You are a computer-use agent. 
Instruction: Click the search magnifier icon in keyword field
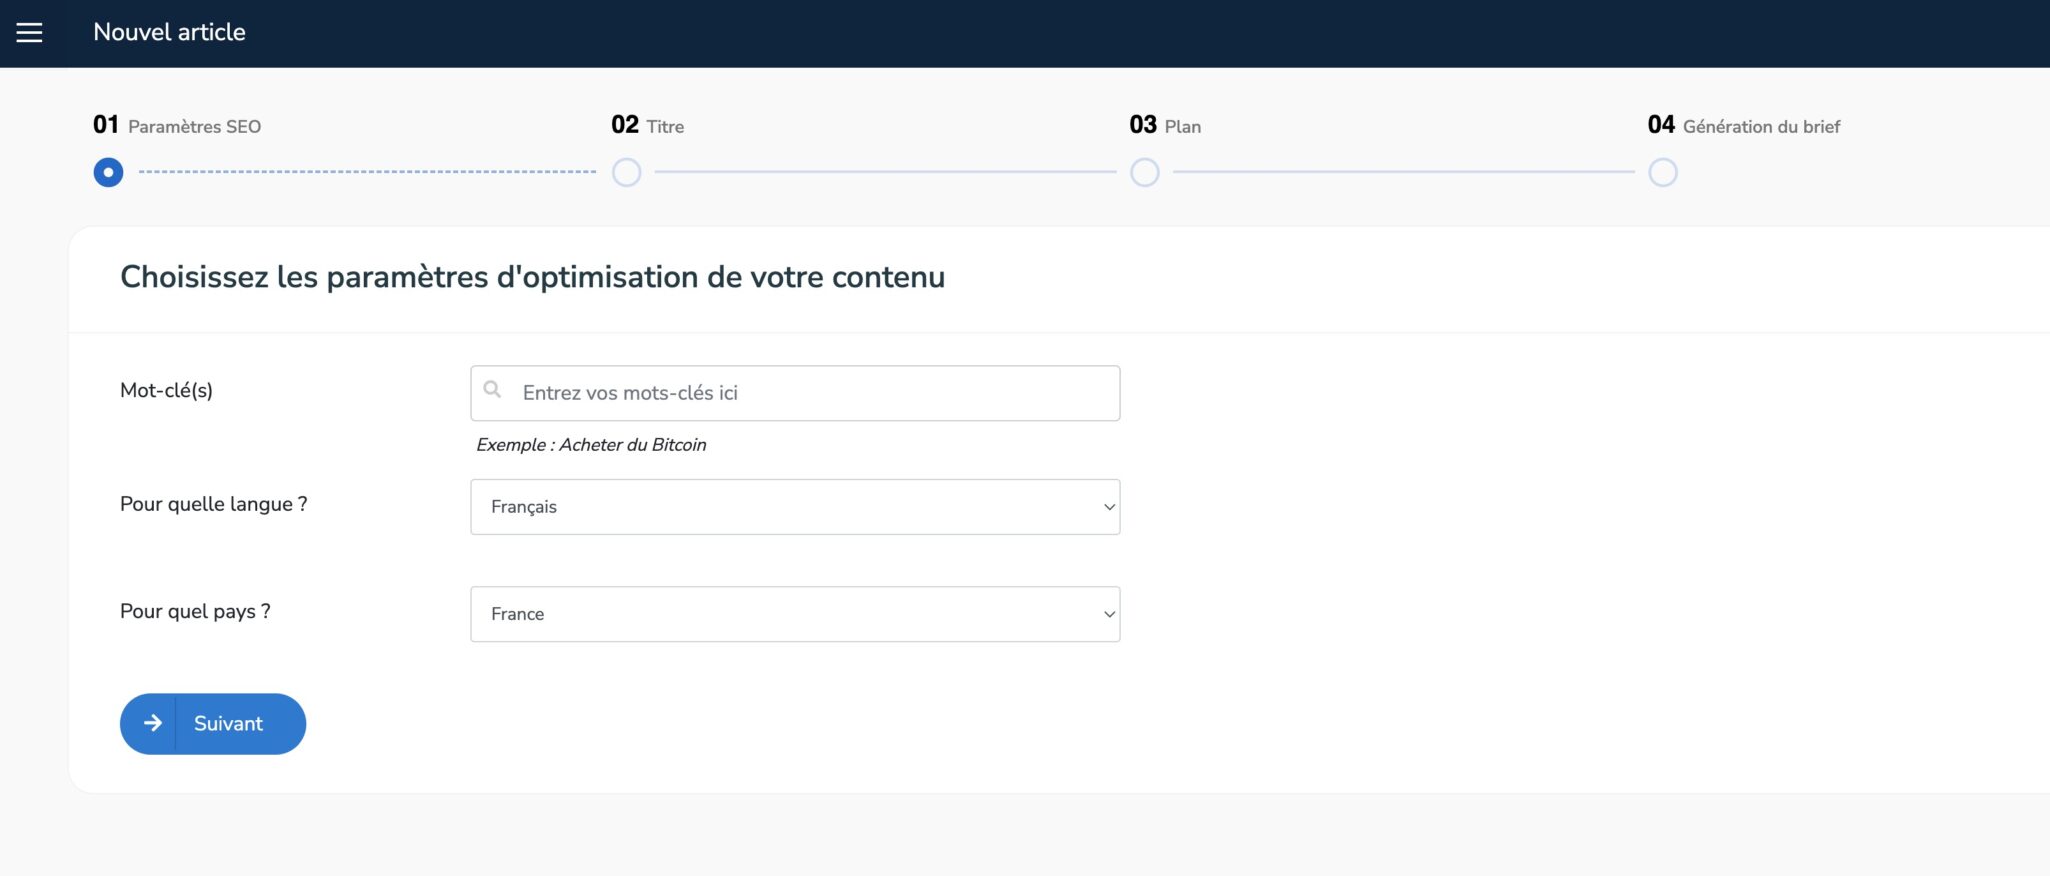[x=492, y=390]
